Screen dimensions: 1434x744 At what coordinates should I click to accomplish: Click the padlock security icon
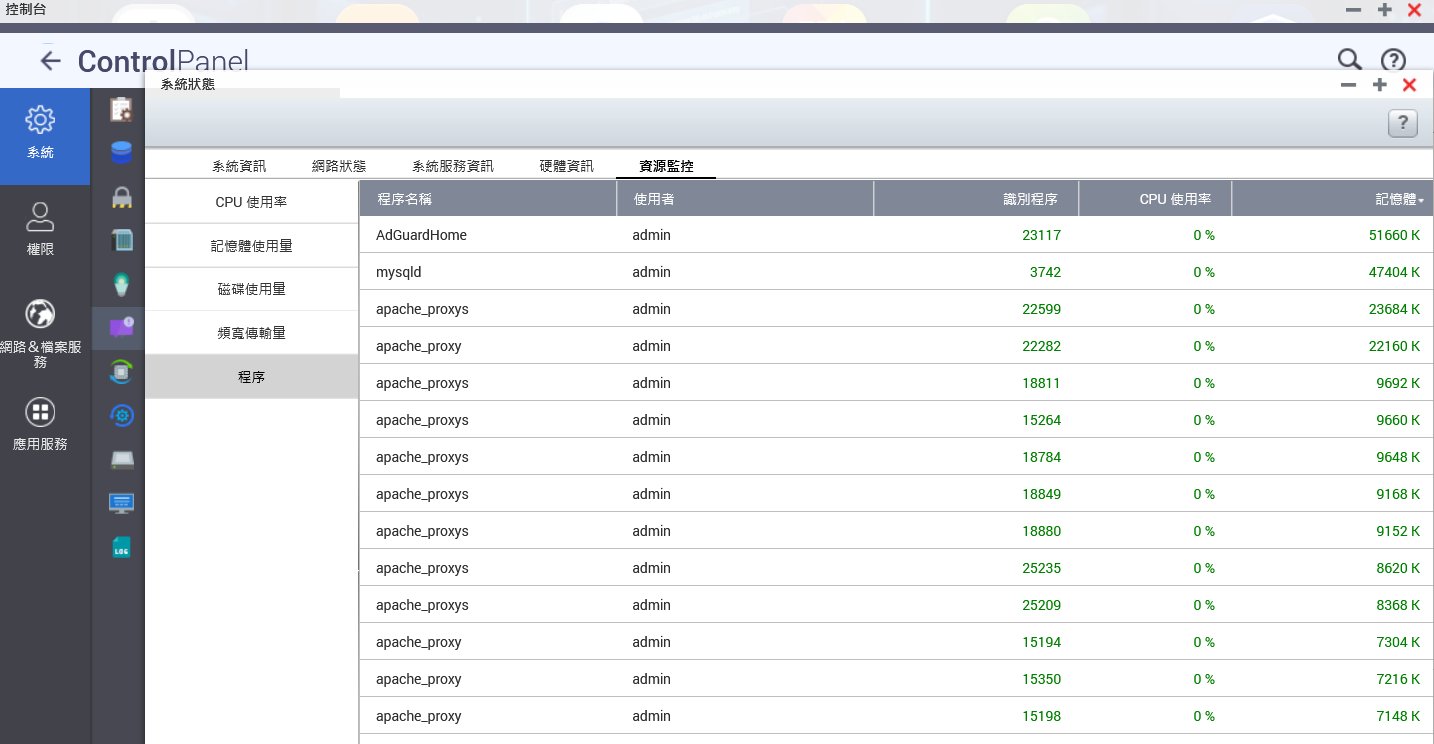[121, 197]
